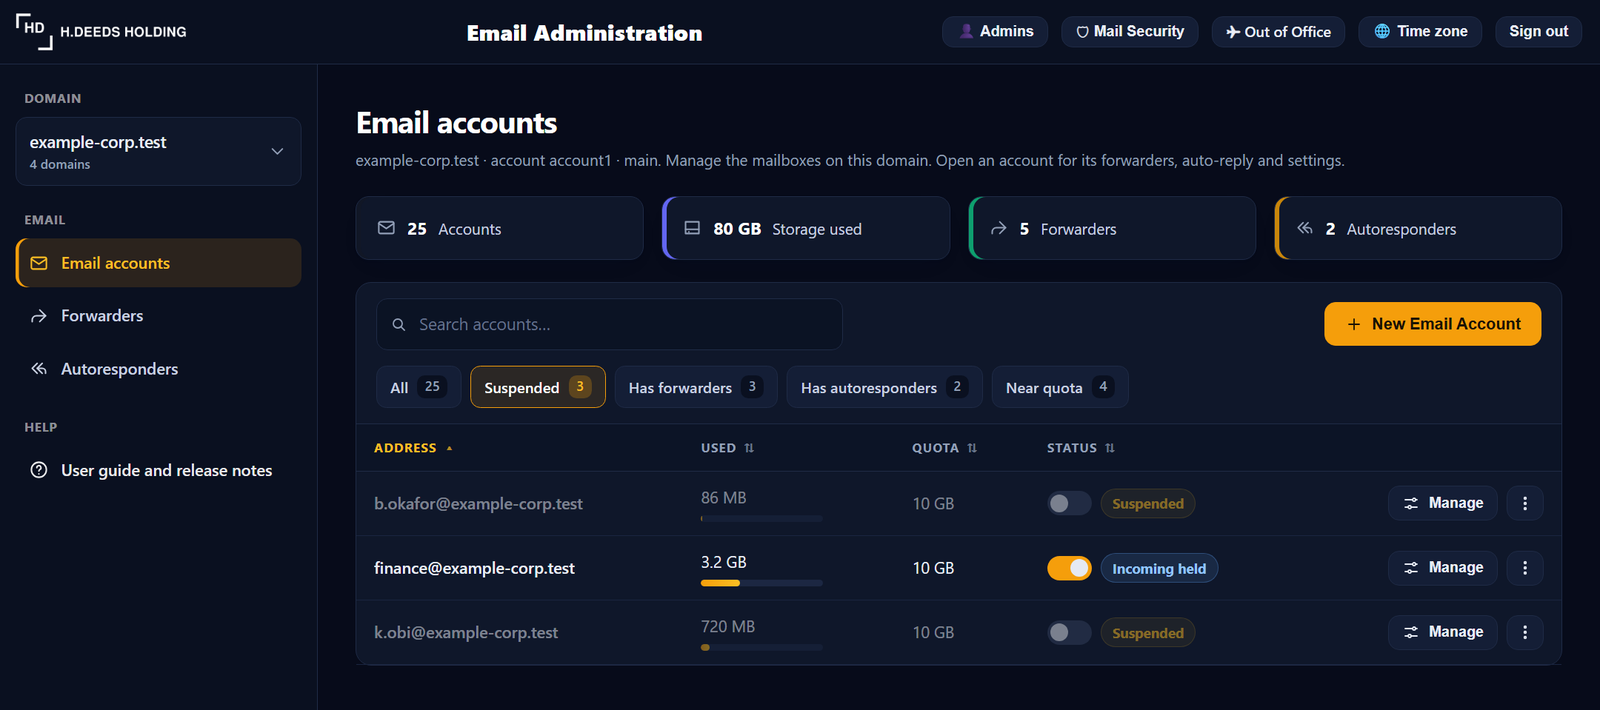Click the magnifier icon in search box

[x=399, y=325]
